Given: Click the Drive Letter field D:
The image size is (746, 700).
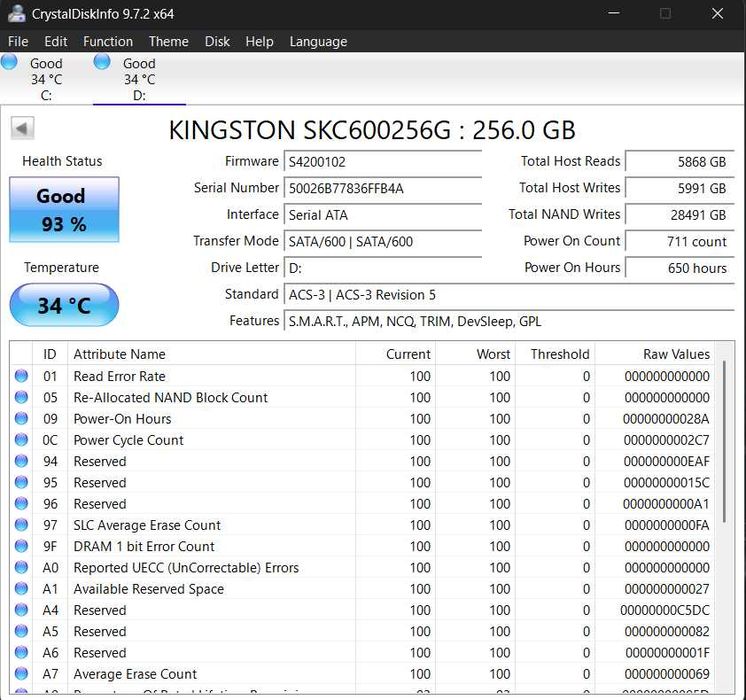Looking at the screenshot, I should click(x=383, y=268).
